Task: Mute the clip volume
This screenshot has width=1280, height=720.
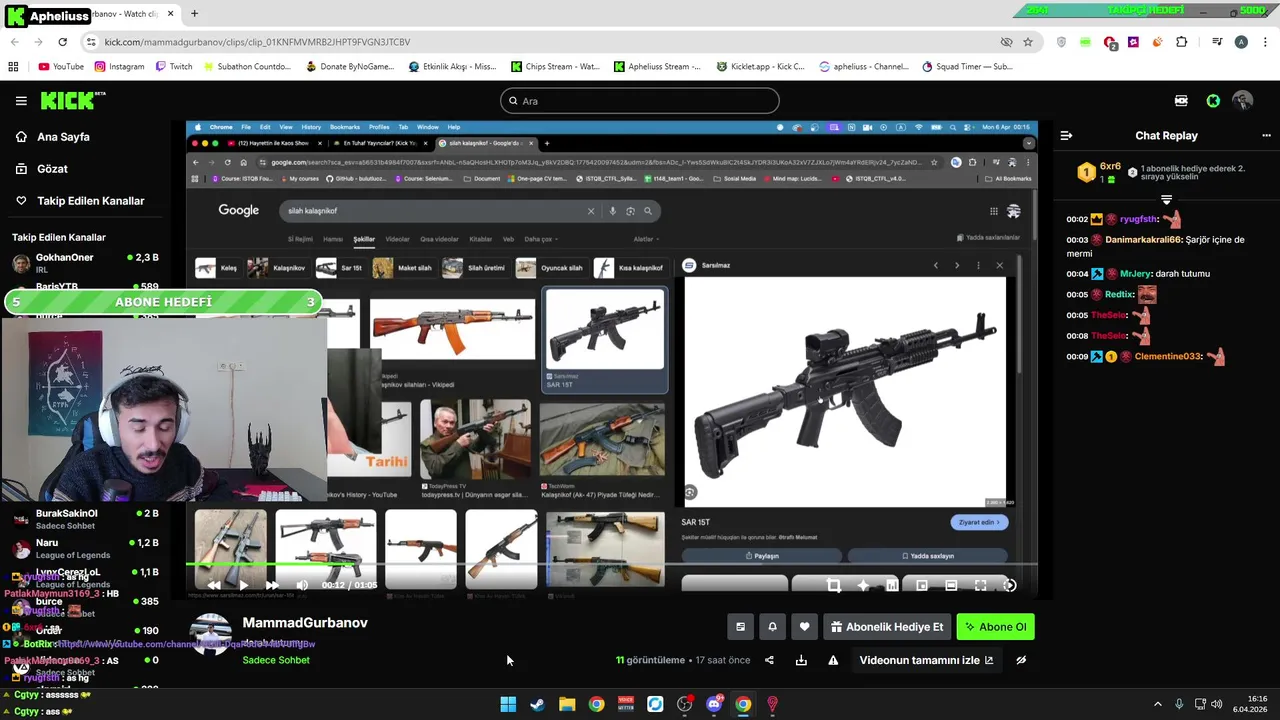Action: pos(302,585)
